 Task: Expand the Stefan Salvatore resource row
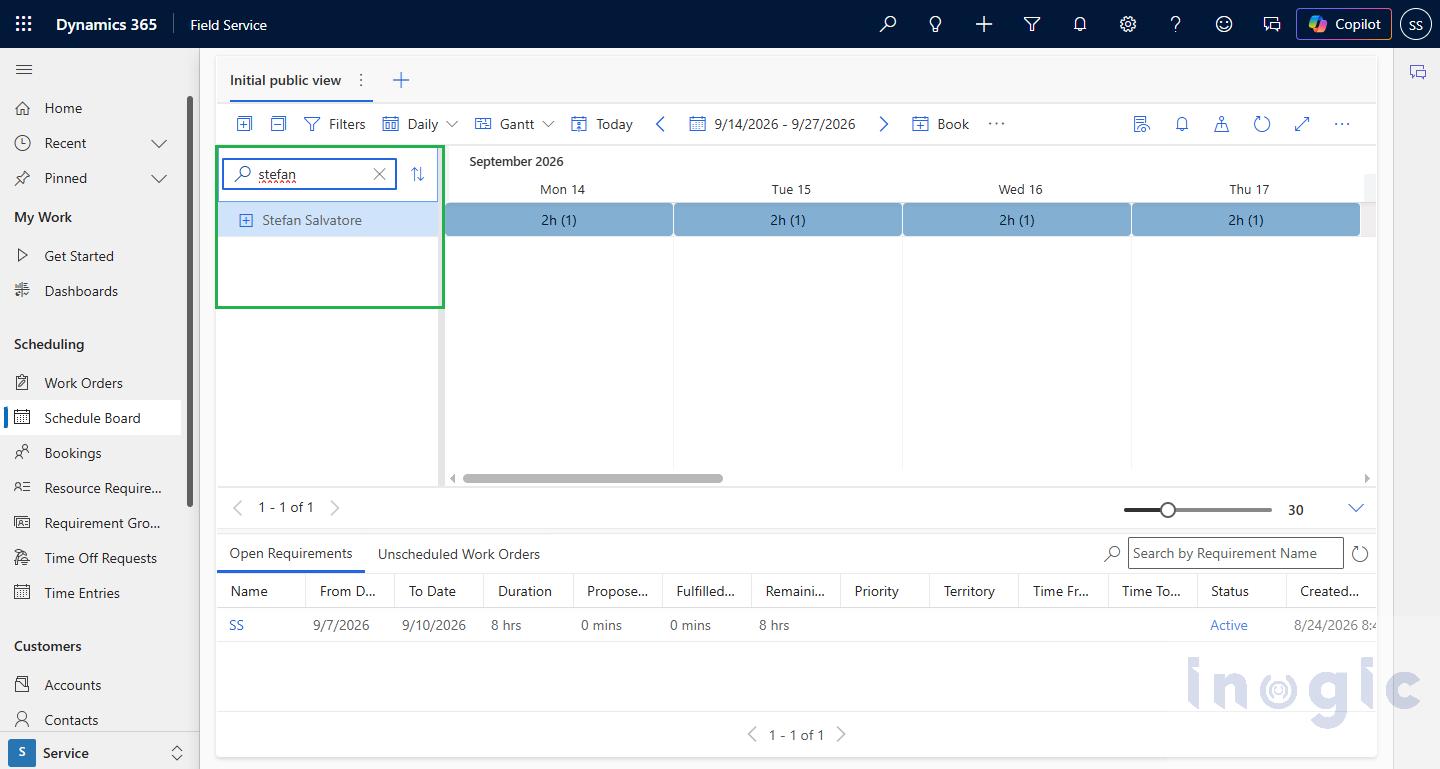(x=246, y=220)
